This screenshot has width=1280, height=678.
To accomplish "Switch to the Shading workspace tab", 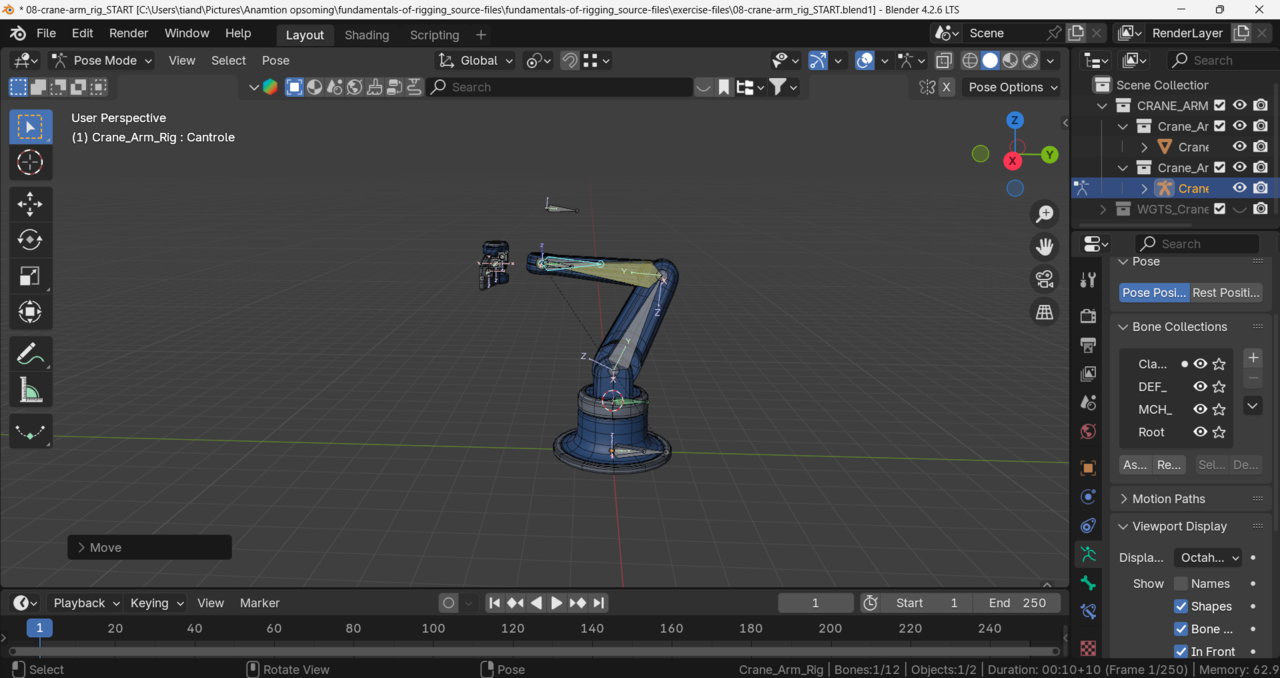I will [x=366, y=35].
